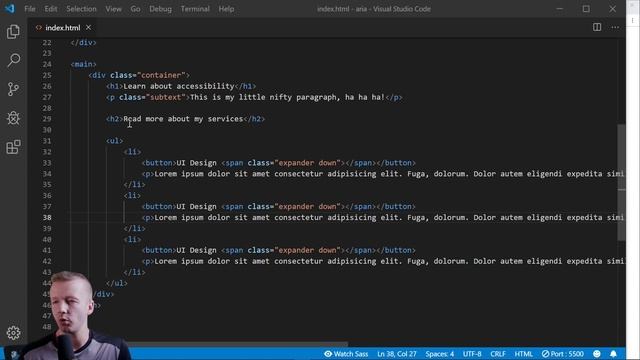Change indentation via Spaces: 4
This screenshot has width=640, height=360.
coord(440,354)
